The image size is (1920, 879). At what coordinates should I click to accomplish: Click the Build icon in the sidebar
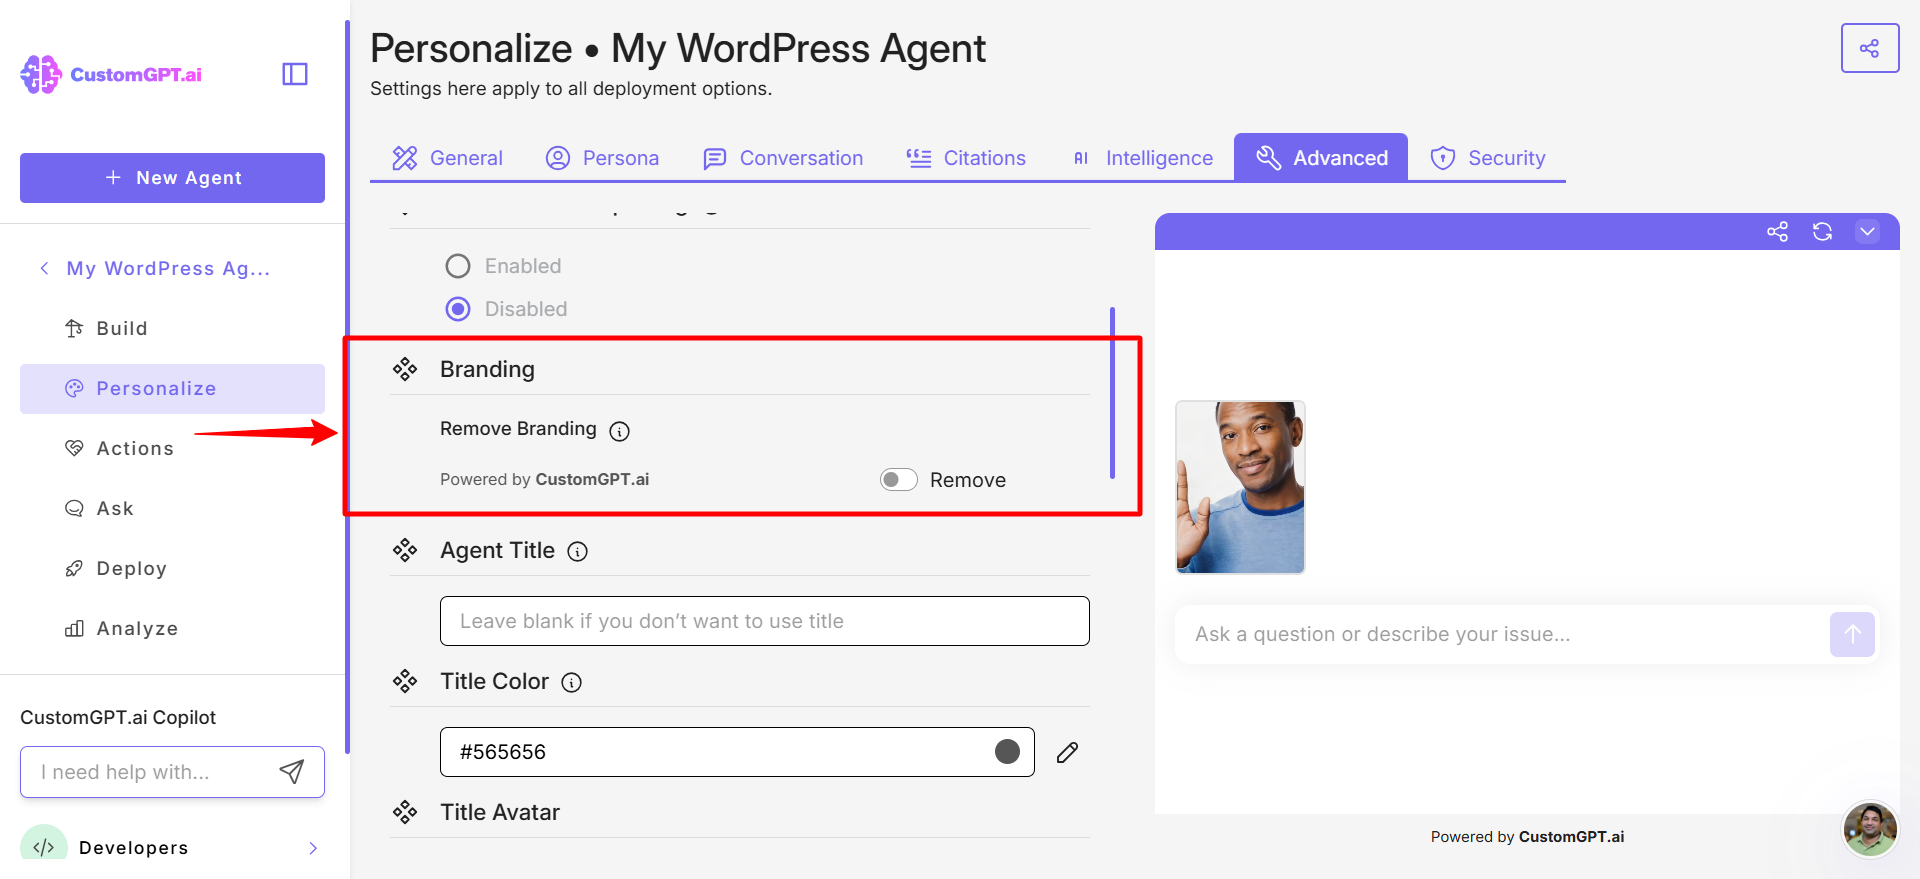point(74,328)
